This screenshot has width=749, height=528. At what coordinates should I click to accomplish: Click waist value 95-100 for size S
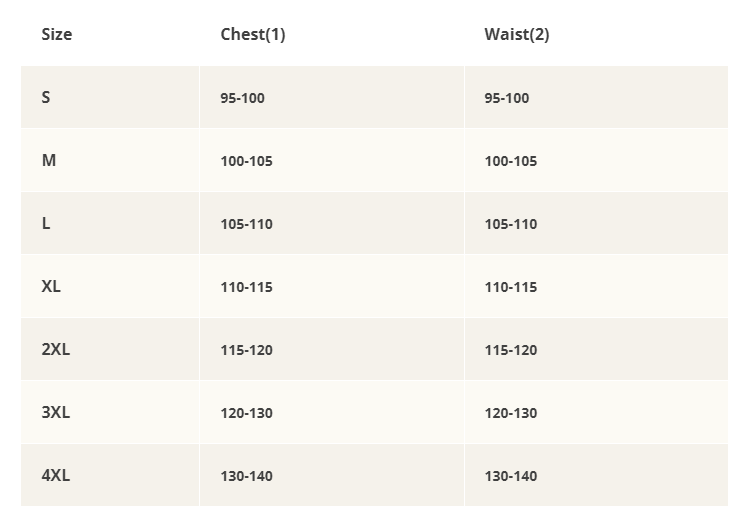click(506, 98)
